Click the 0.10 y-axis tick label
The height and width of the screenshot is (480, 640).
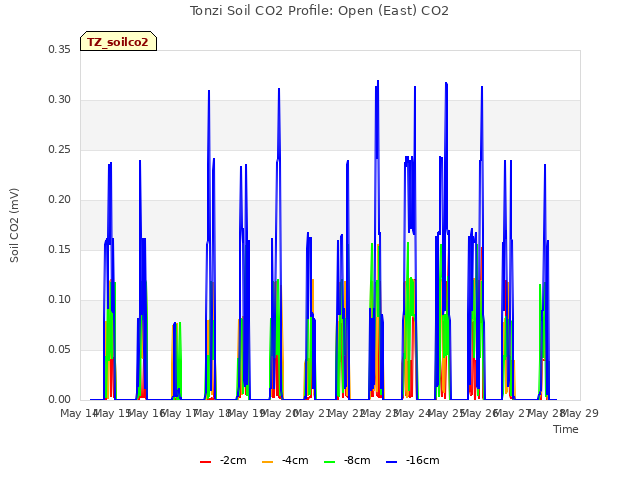pos(59,300)
